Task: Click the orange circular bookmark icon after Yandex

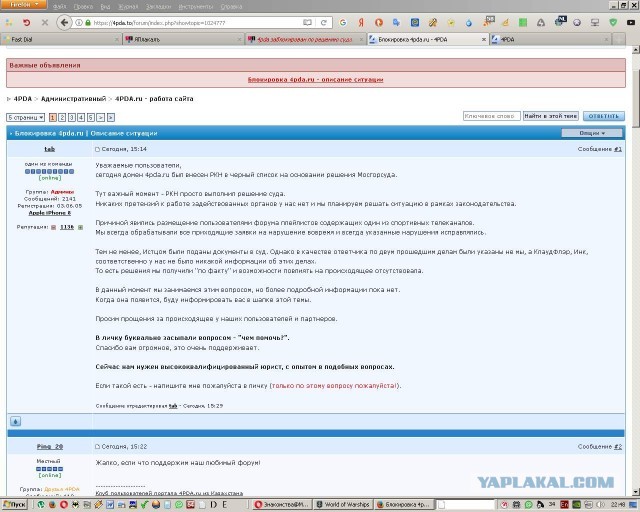Action: point(379,23)
